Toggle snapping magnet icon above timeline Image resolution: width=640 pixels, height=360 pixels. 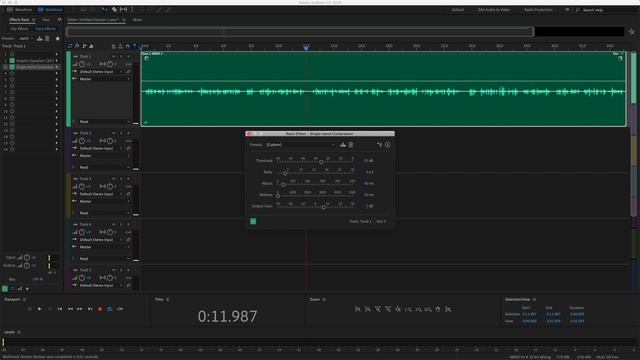pos(128,46)
